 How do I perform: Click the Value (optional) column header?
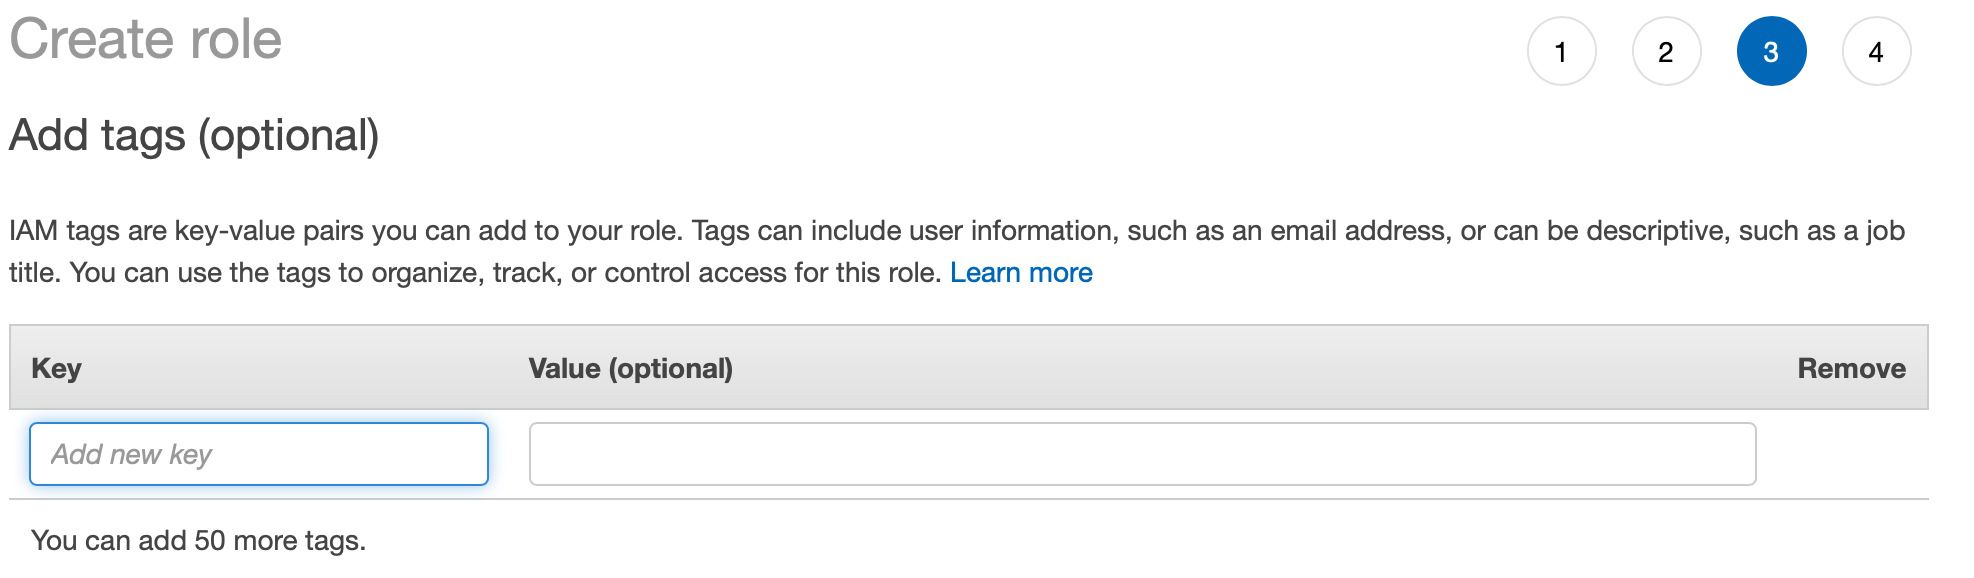coord(630,368)
